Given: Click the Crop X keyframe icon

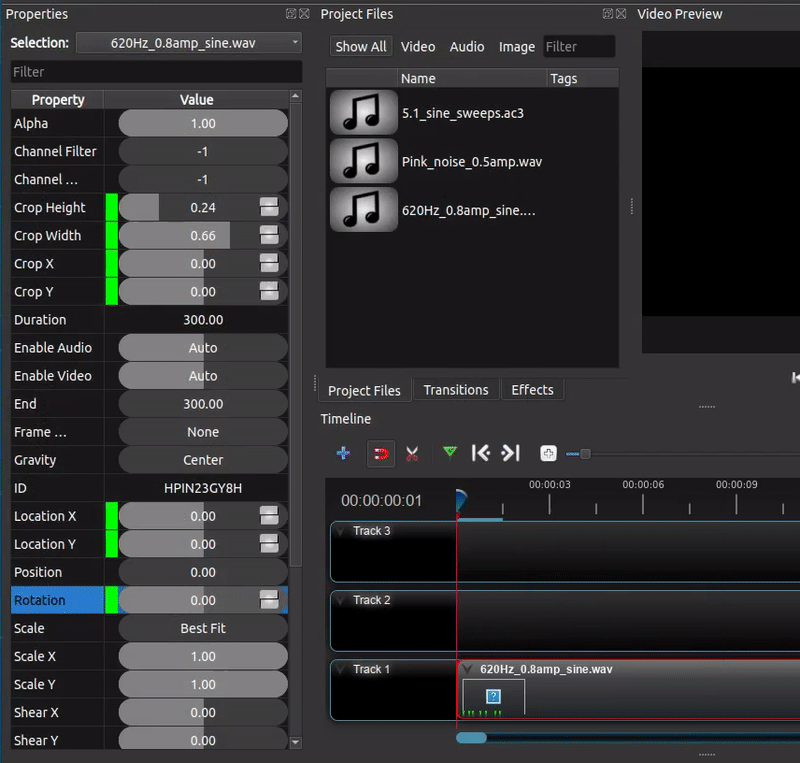Looking at the screenshot, I should coord(269,263).
